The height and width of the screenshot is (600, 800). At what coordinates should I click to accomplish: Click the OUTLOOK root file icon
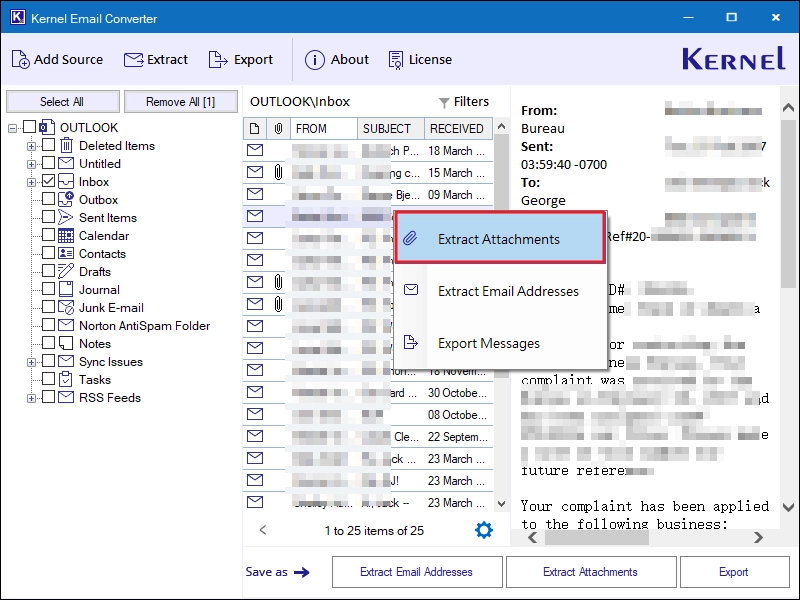(x=47, y=127)
